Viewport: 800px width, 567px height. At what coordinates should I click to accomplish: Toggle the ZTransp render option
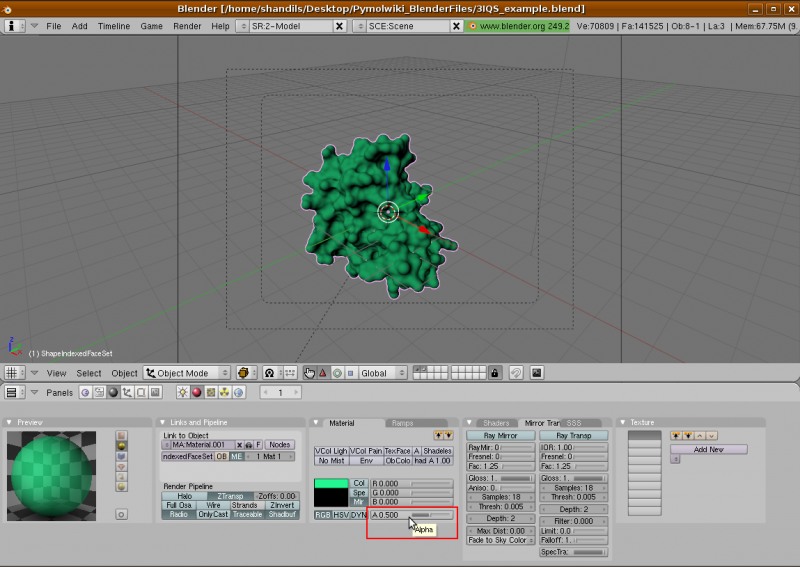(x=229, y=496)
